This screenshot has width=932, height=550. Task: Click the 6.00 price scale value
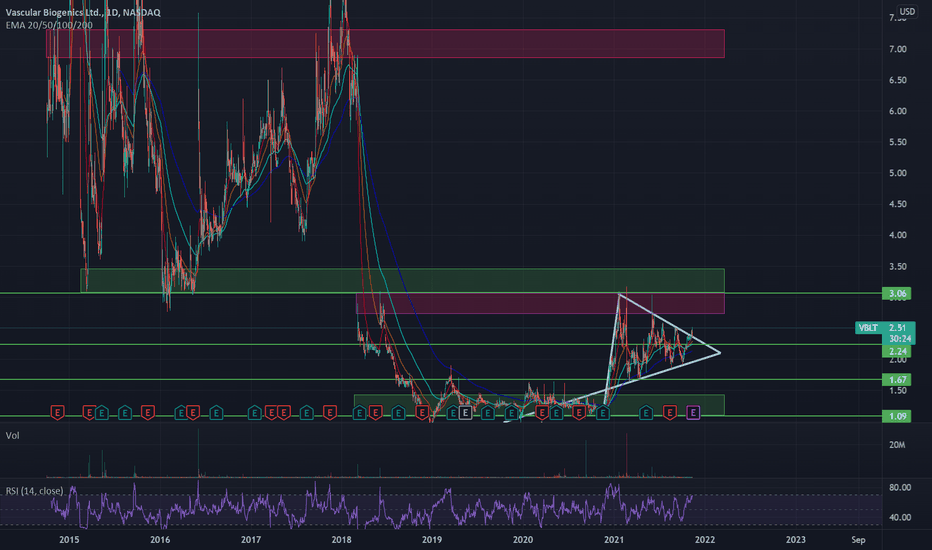tap(898, 111)
